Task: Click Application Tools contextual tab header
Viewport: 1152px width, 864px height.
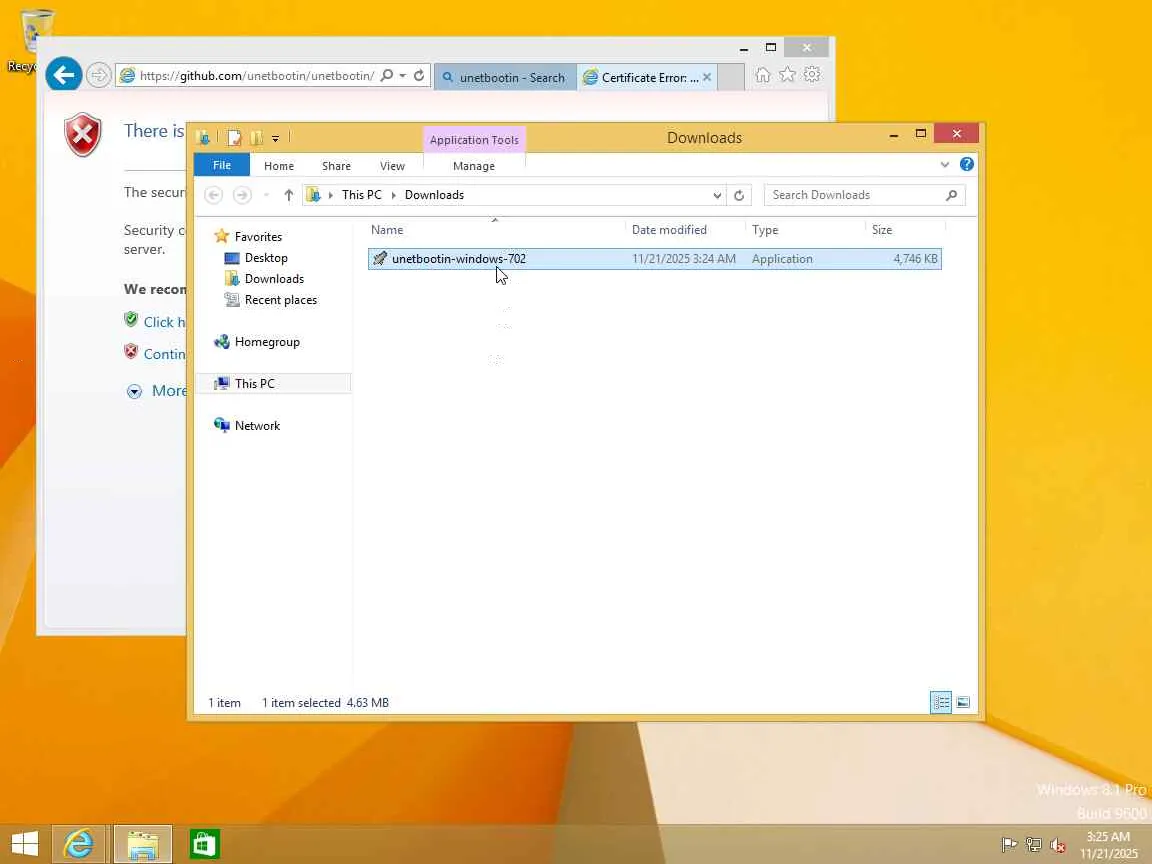Action: (x=474, y=140)
